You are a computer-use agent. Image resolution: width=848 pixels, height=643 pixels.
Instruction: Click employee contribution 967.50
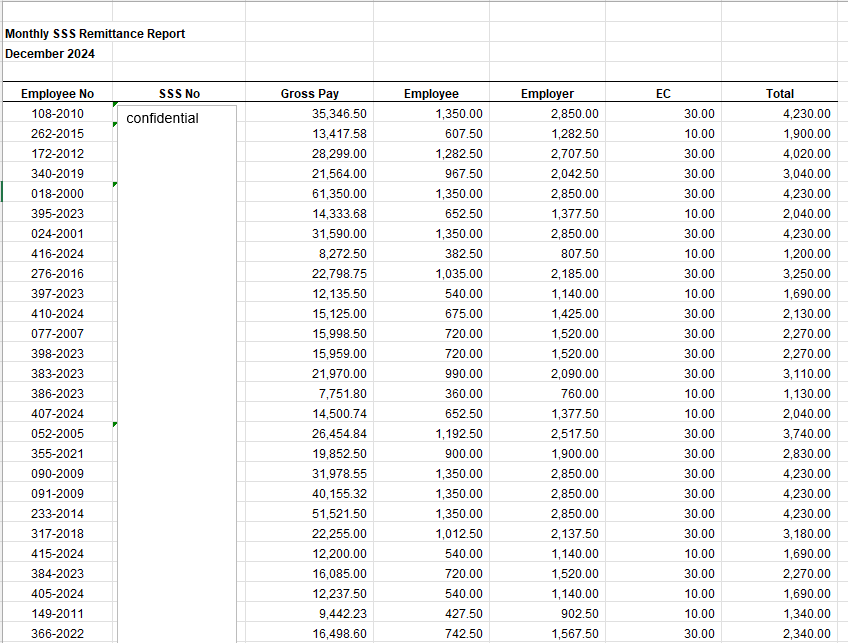point(463,174)
